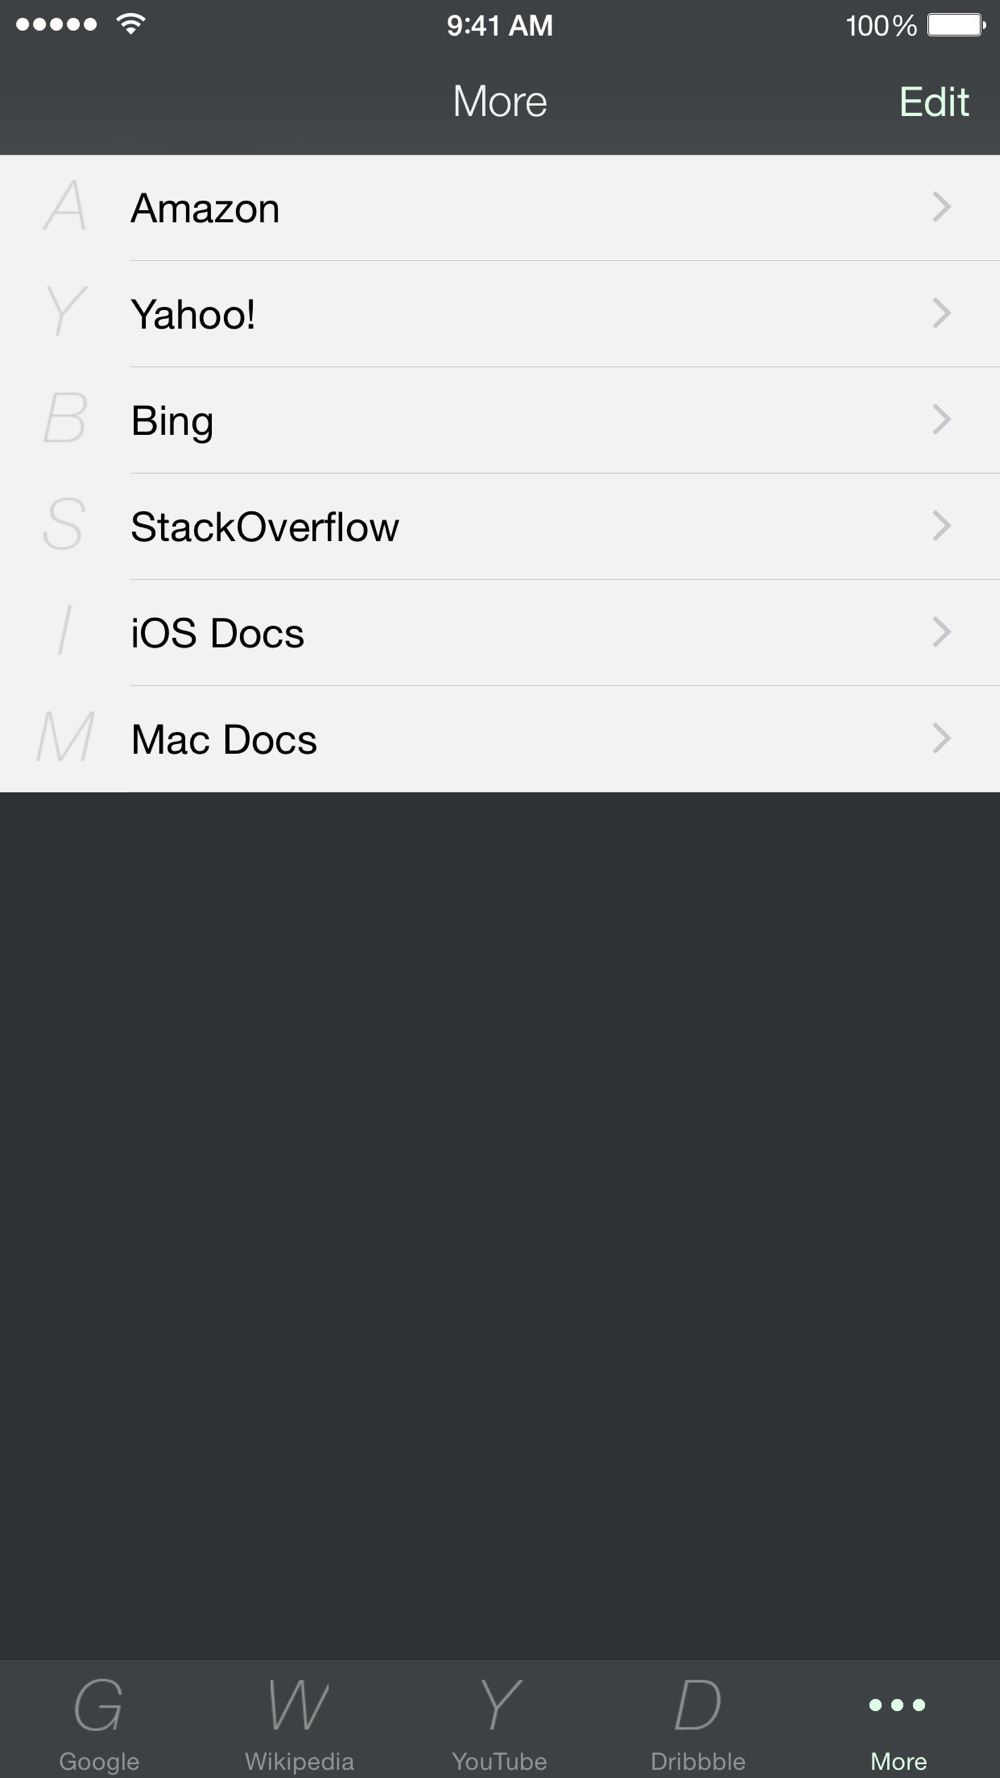Select the More tab with three dots

(x=898, y=1720)
